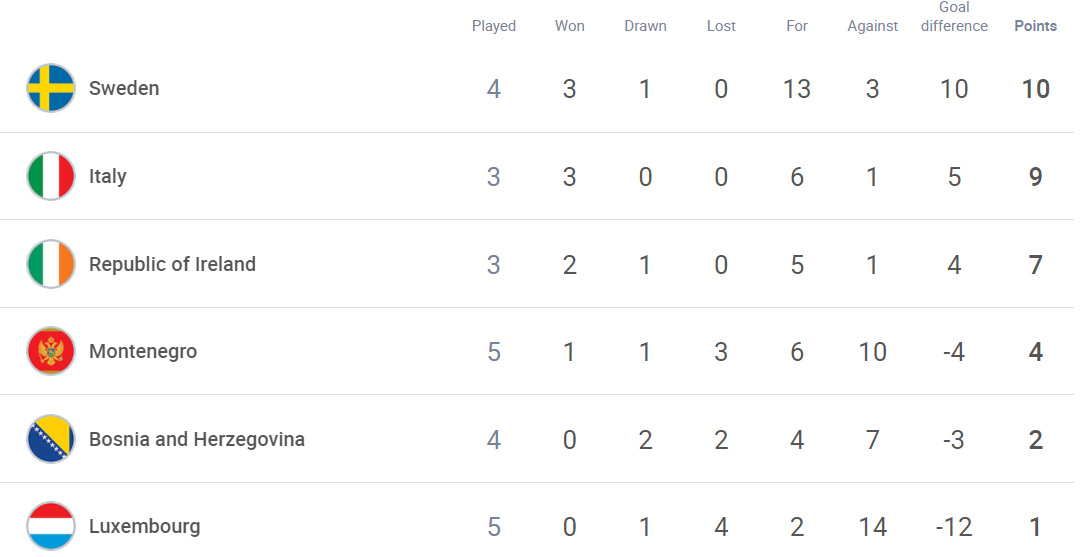Click the Goal difference column header

point(954,17)
